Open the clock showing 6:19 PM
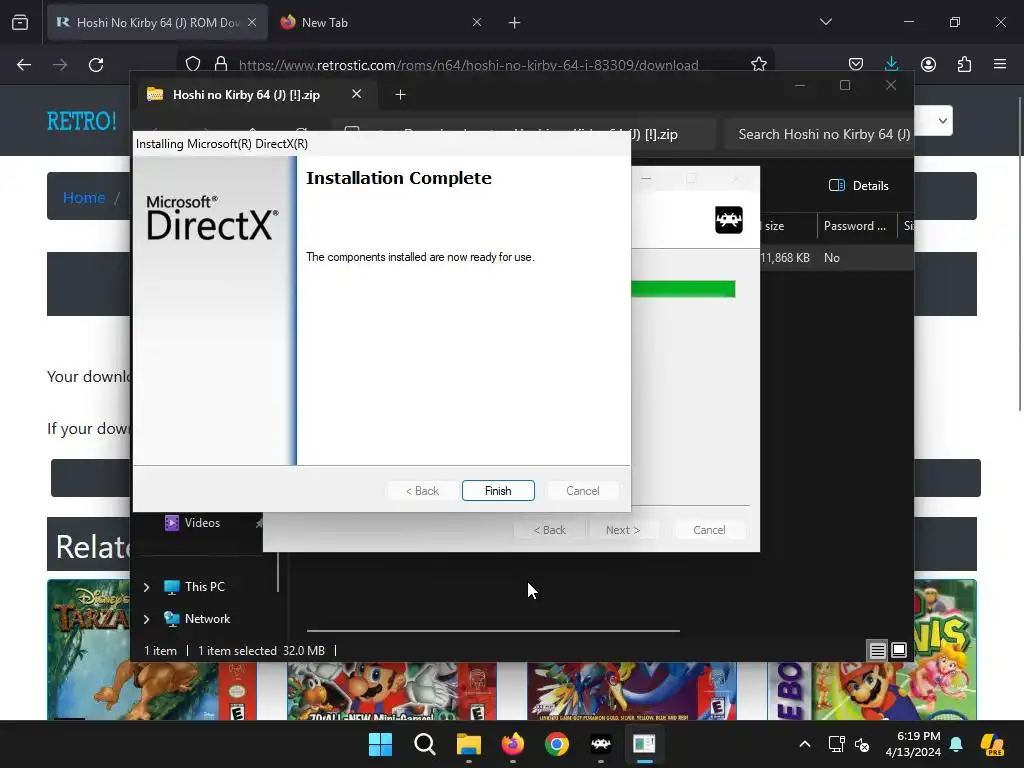1024x768 pixels. click(913, 744)
